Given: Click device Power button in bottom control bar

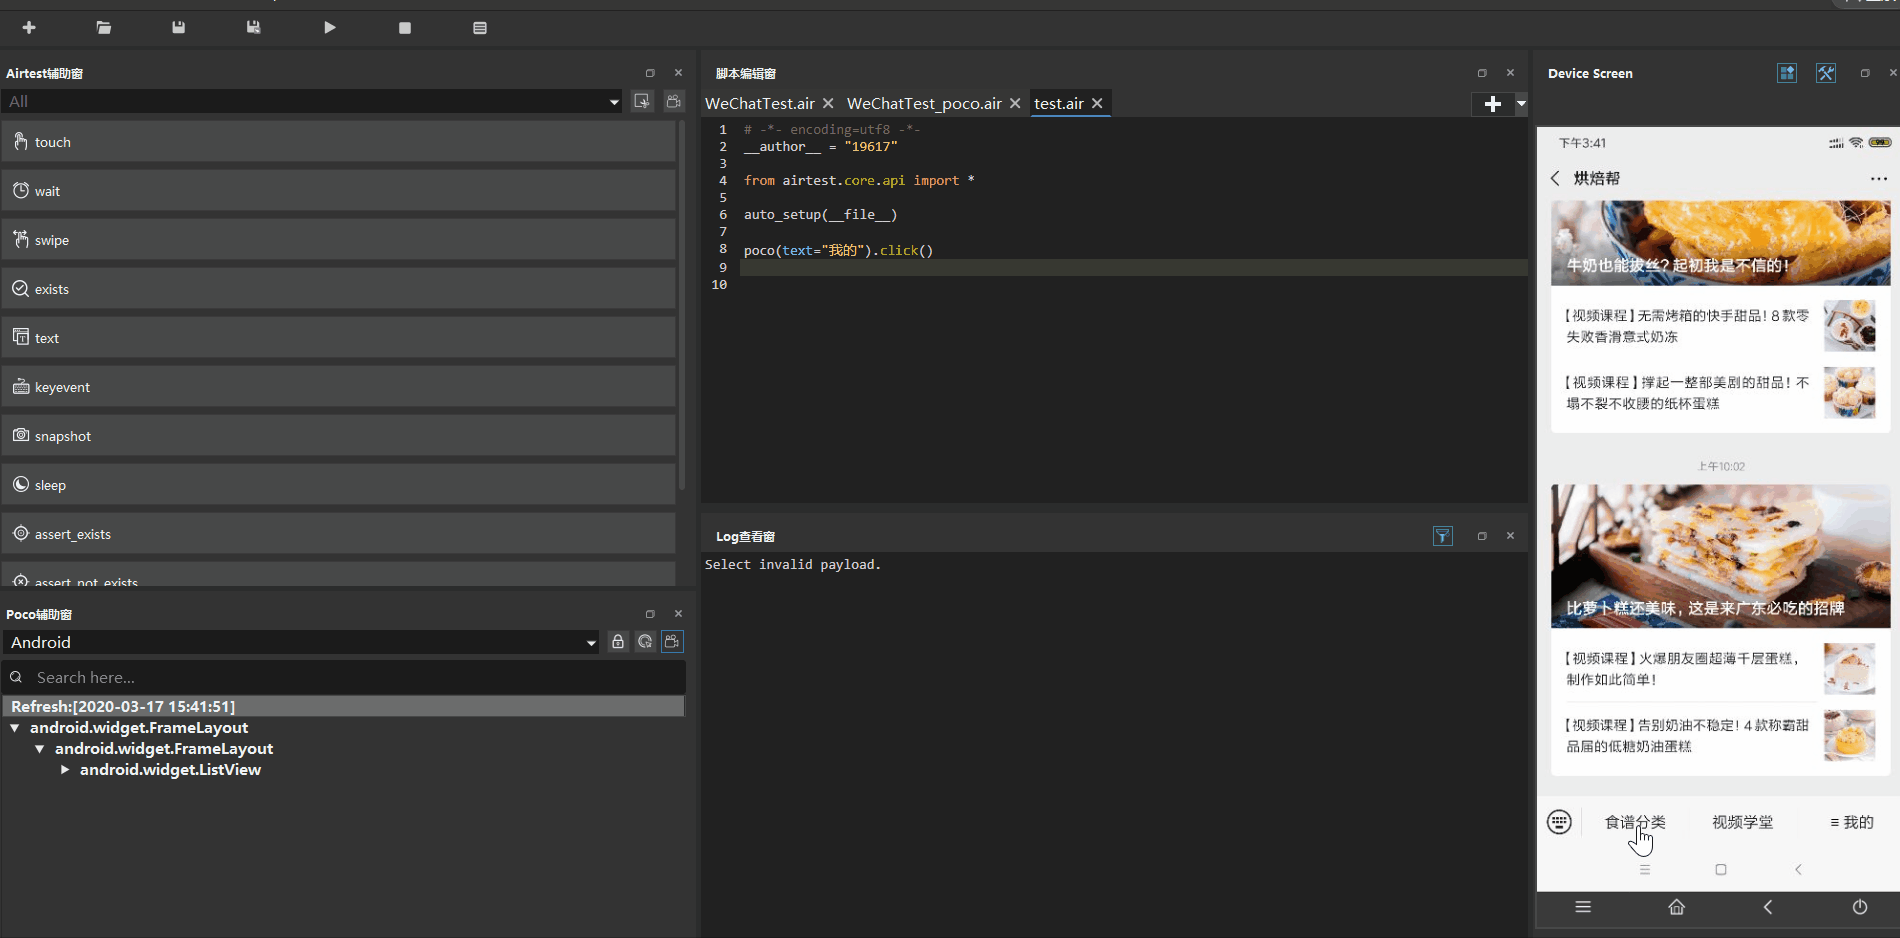Looking at the screenshot, I should pyautogui.click(x=1860, y=907).
